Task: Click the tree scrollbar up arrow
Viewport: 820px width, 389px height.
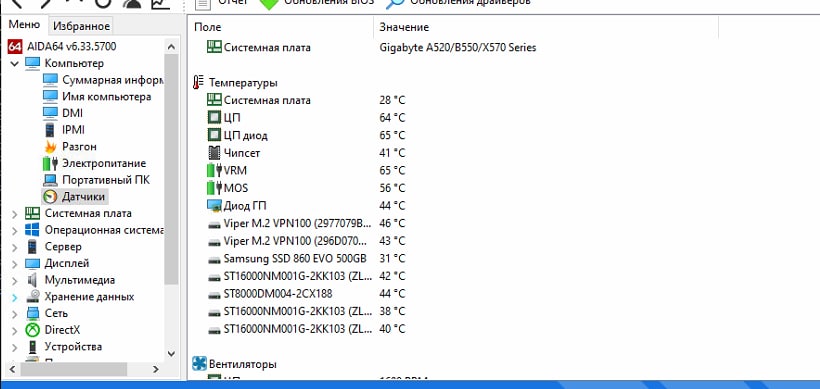Action: [x=172, y=47]
